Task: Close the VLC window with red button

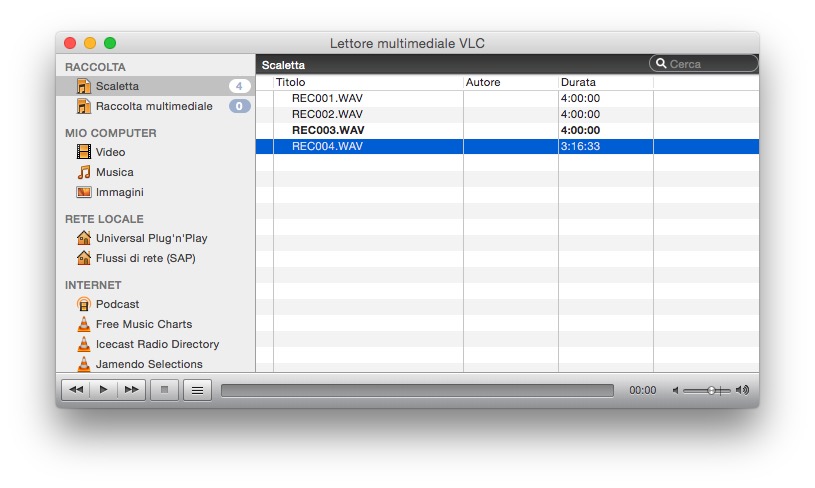Action: [70, 43]
